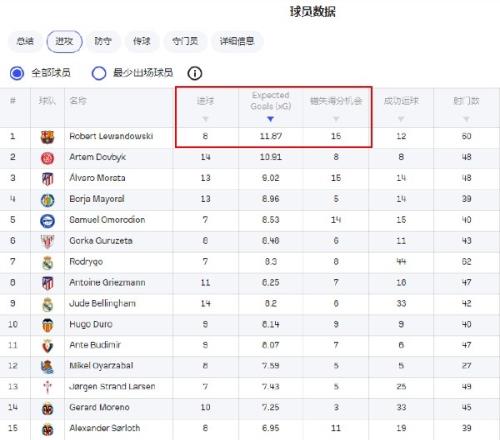Screen dimensions: 500x440
Task: Select the 最少出场球员 radio button
Action: (x=99, y=73)
